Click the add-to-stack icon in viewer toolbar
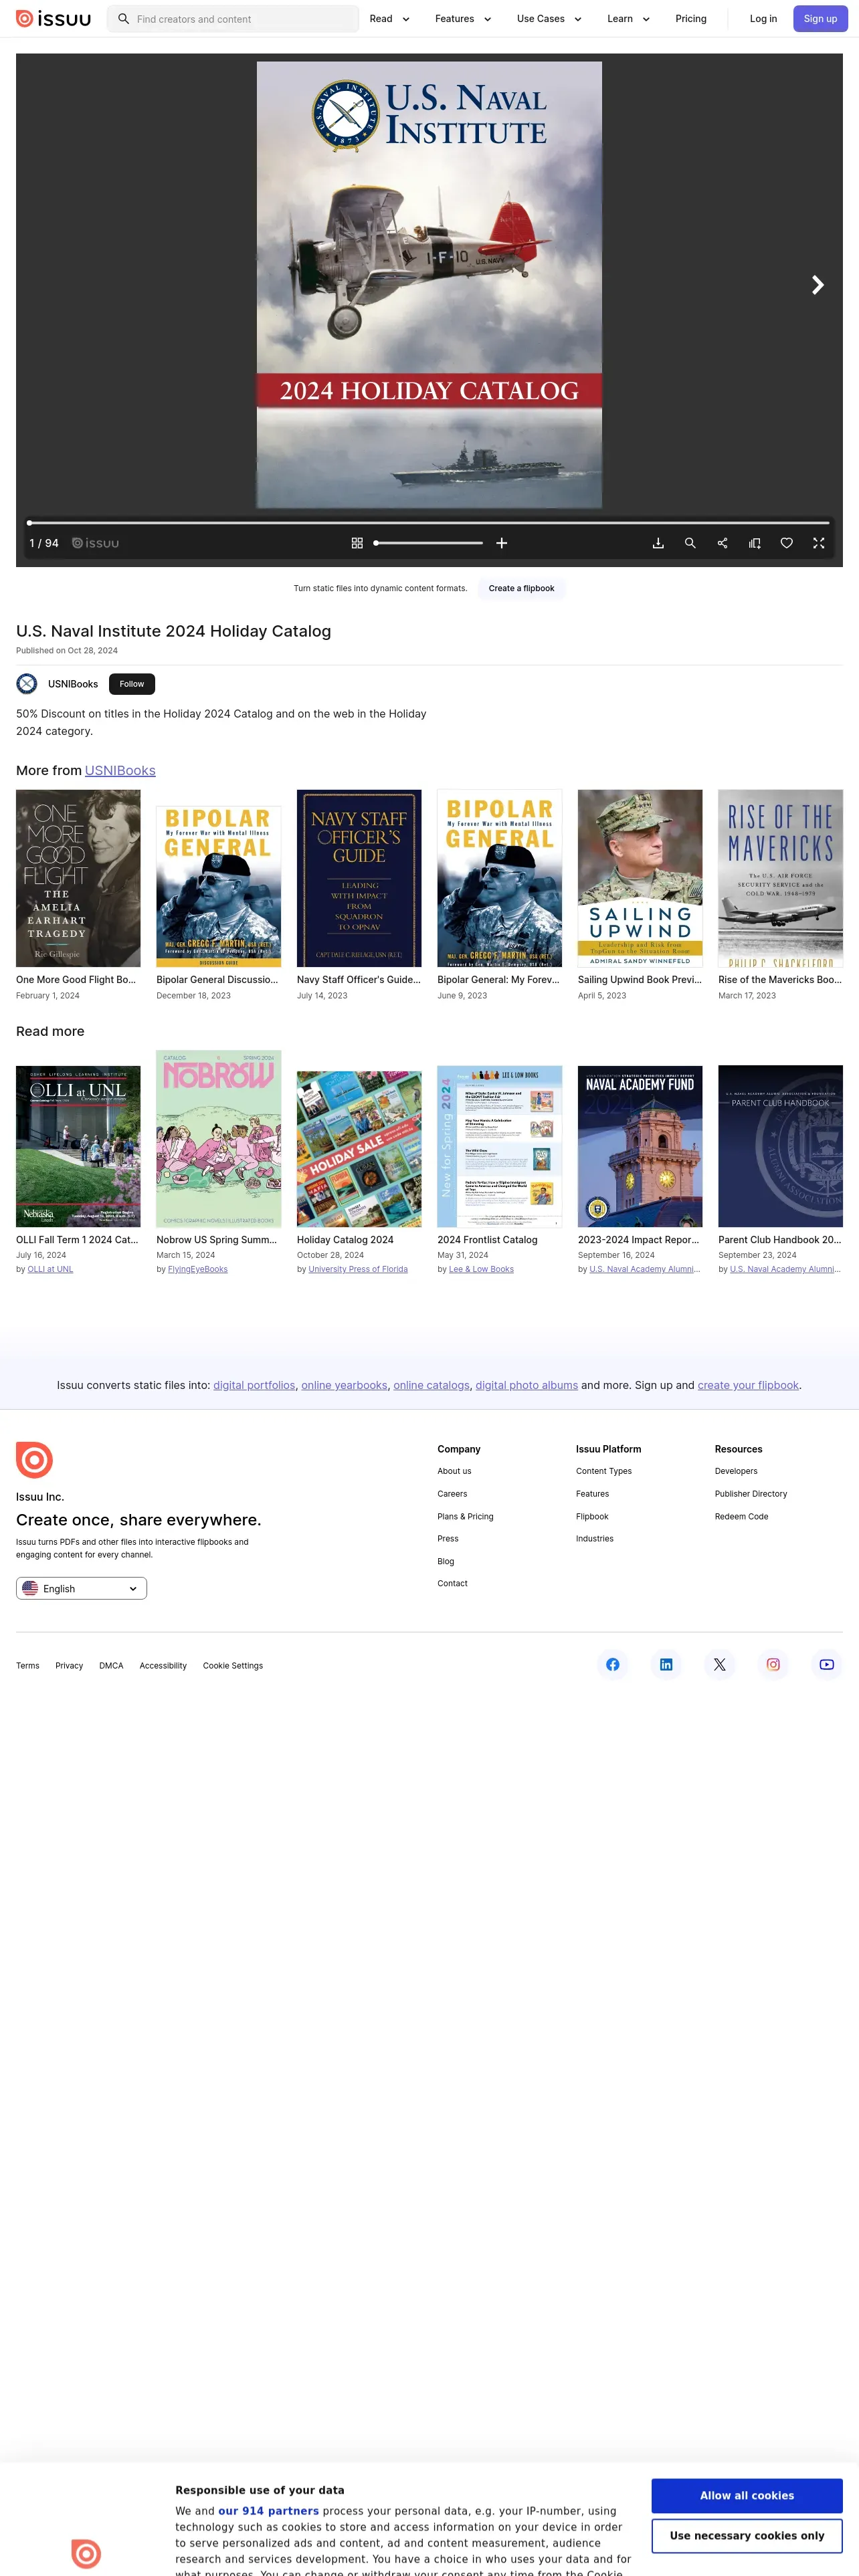The image size is (859, 2576). pyautogui.click(x=755, y=543)
